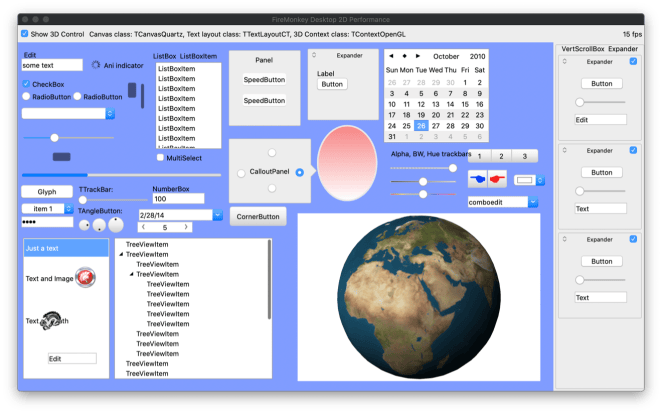
Task: Open the comboedit dropdown arrow
Action: coord(533,202)
